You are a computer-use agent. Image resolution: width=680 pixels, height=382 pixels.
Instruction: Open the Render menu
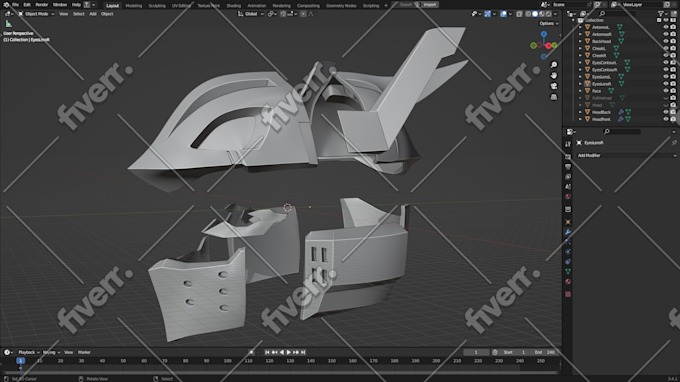point(42,5)
